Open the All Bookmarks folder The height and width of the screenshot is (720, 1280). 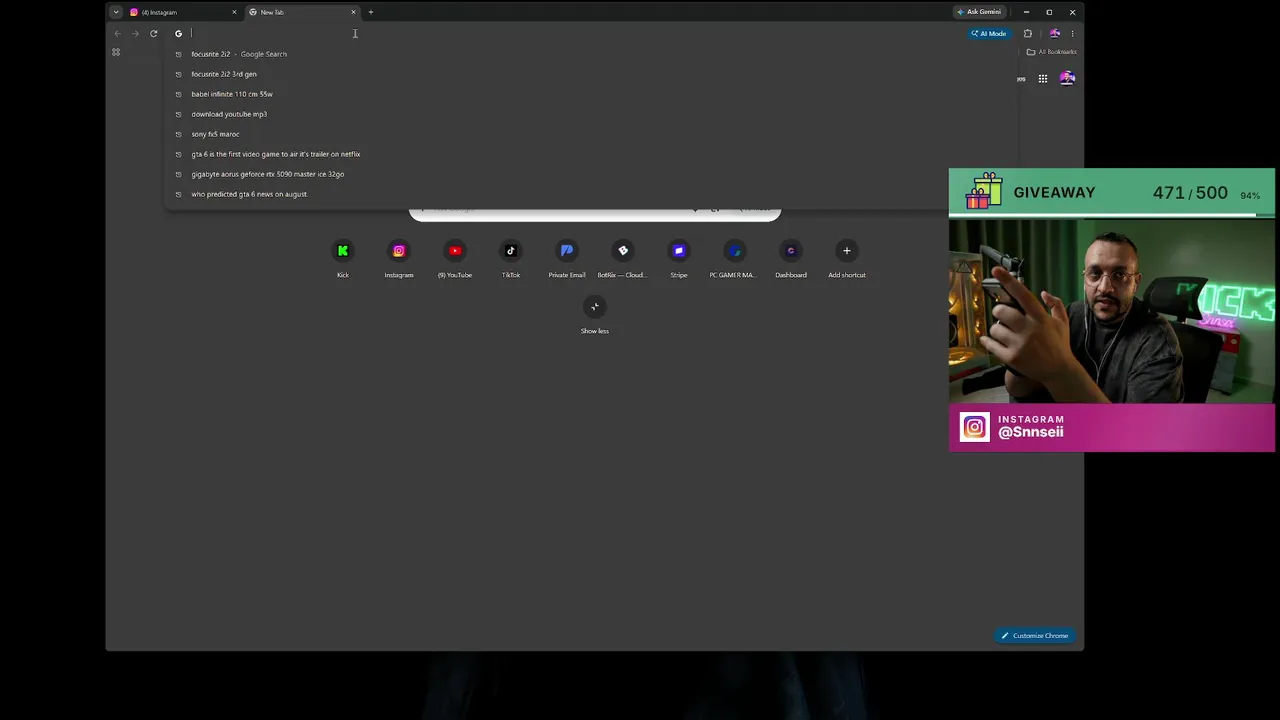(1052, 52)
